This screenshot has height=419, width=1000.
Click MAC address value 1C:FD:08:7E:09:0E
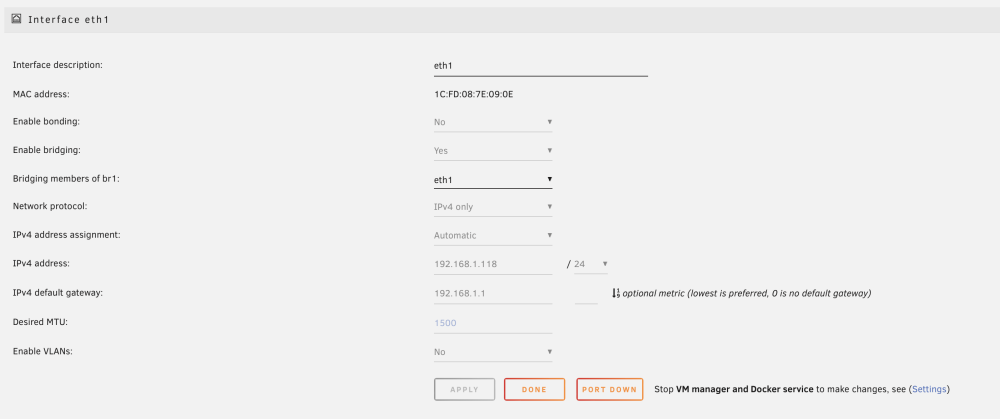(473, 94)
